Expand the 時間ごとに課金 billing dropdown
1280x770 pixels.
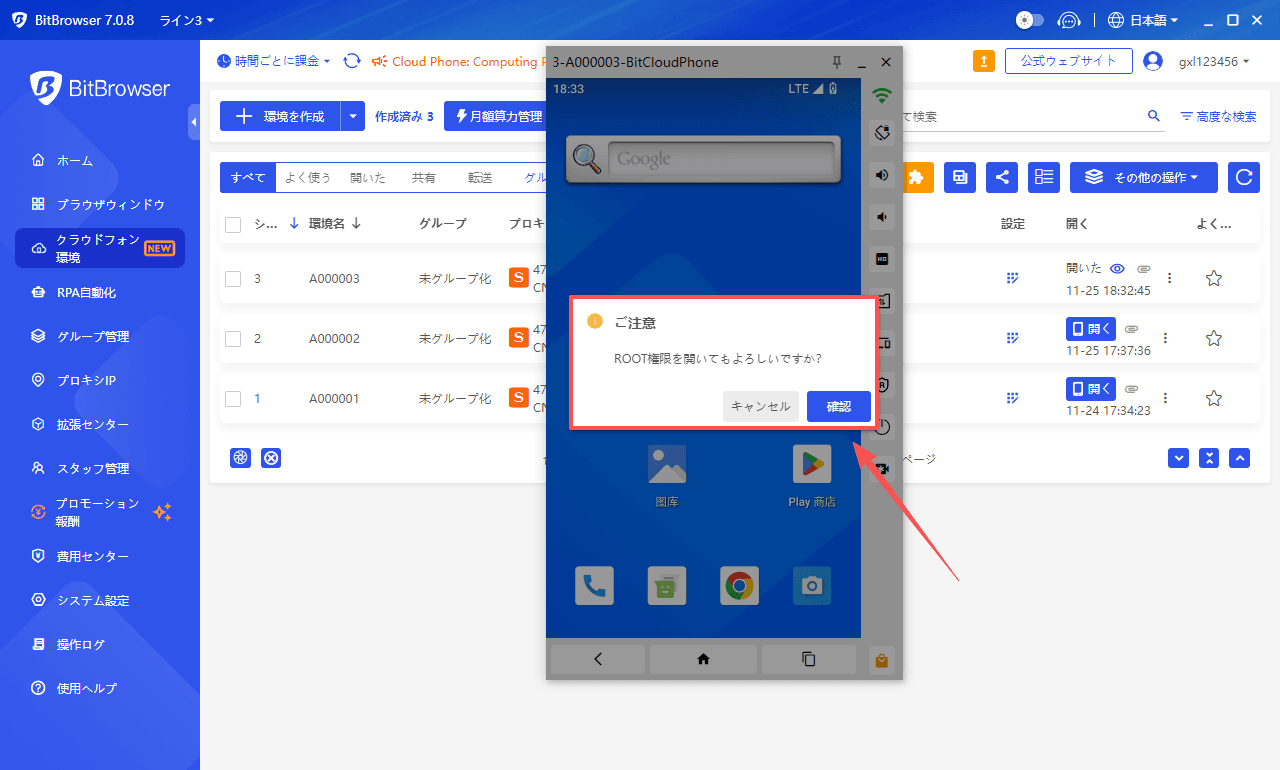click(274, 61)
